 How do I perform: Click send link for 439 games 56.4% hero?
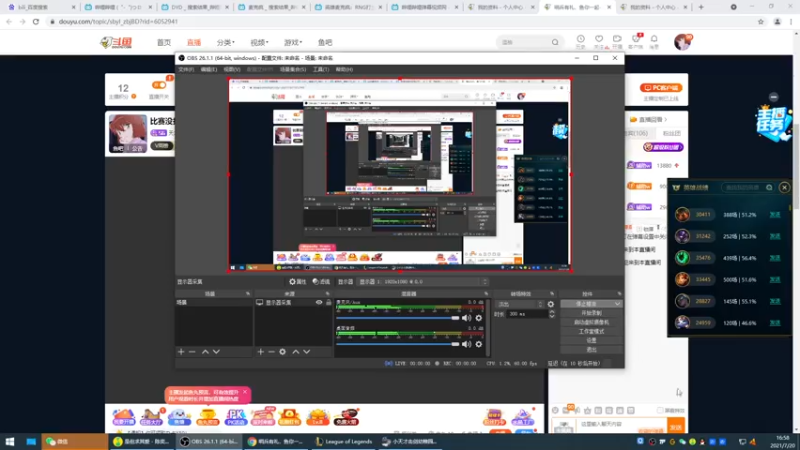[774, 258]
